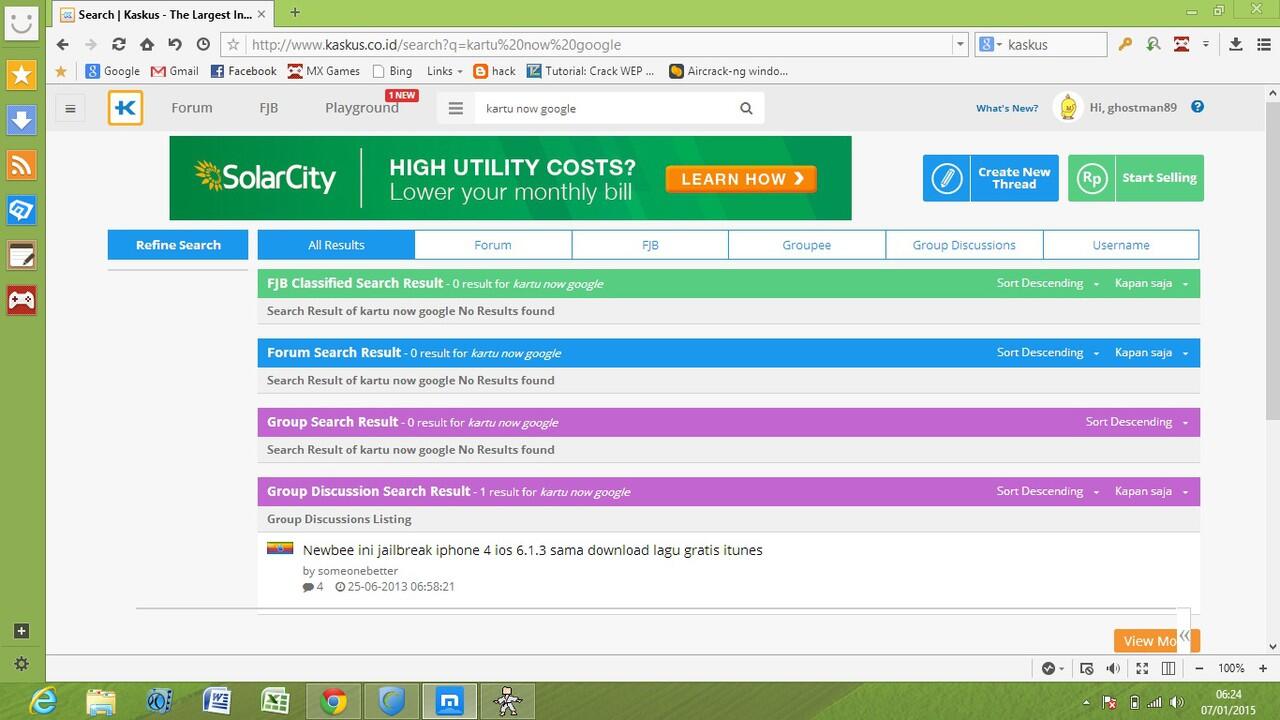1280x720 pixels.
Task: Open the What's New? link
Action: tap(1007, 108)
